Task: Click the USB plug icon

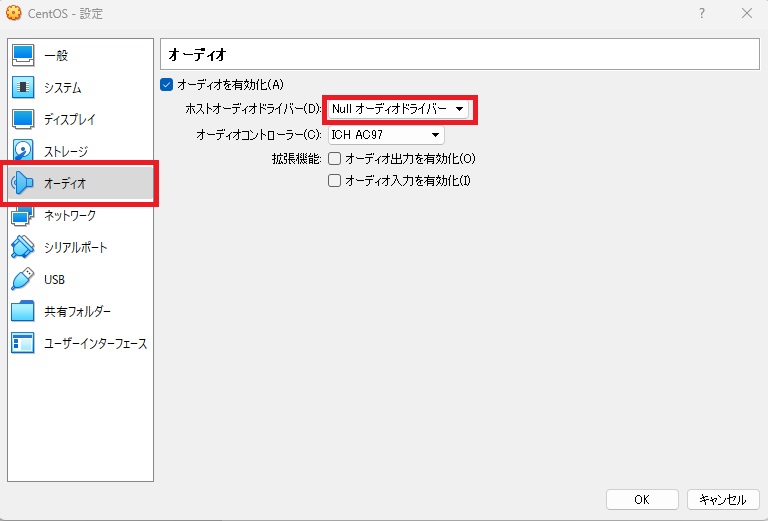Action: 23,279
